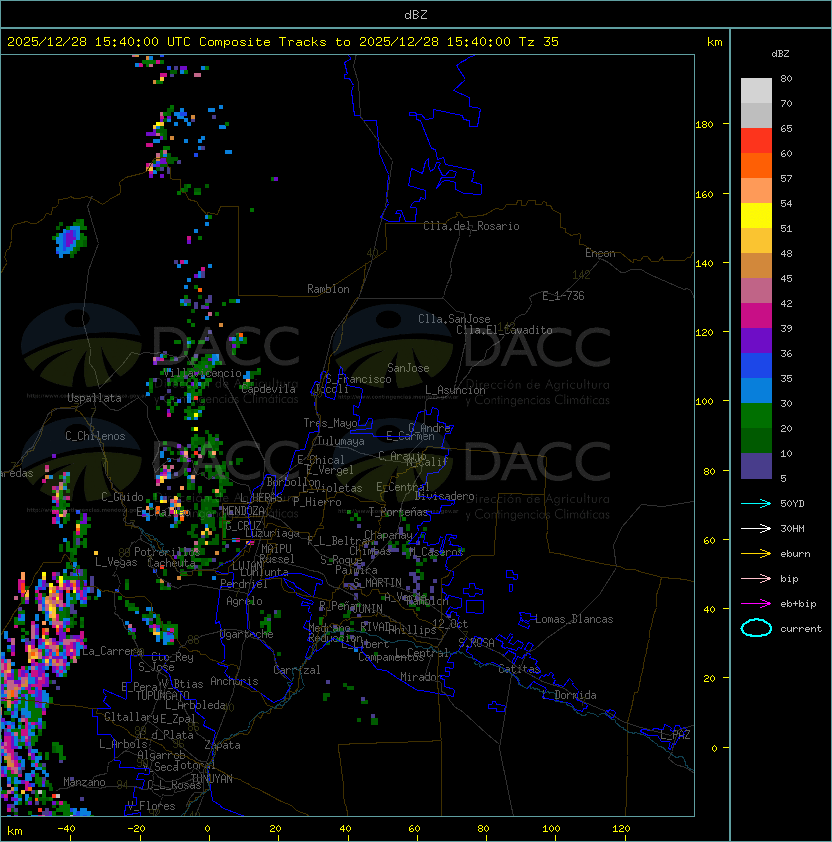
Task: Pick the light gray 70-80 dBZ swatch
Action: pos(756,90)
